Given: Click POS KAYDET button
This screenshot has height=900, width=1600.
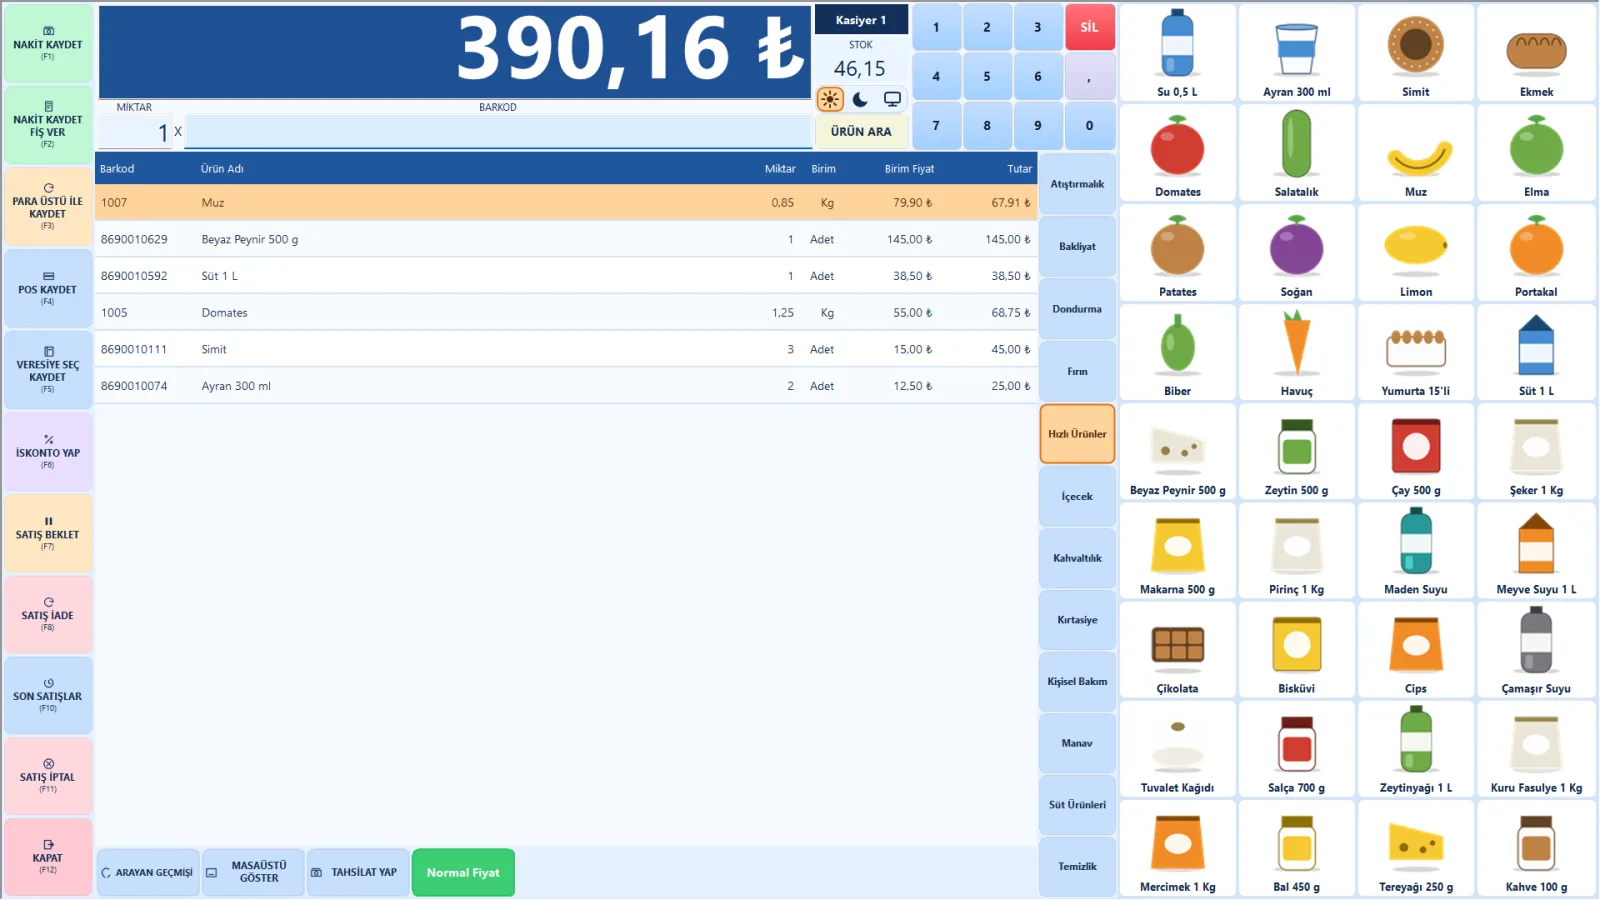Looking at the screenshot, I should coord(48,289).
